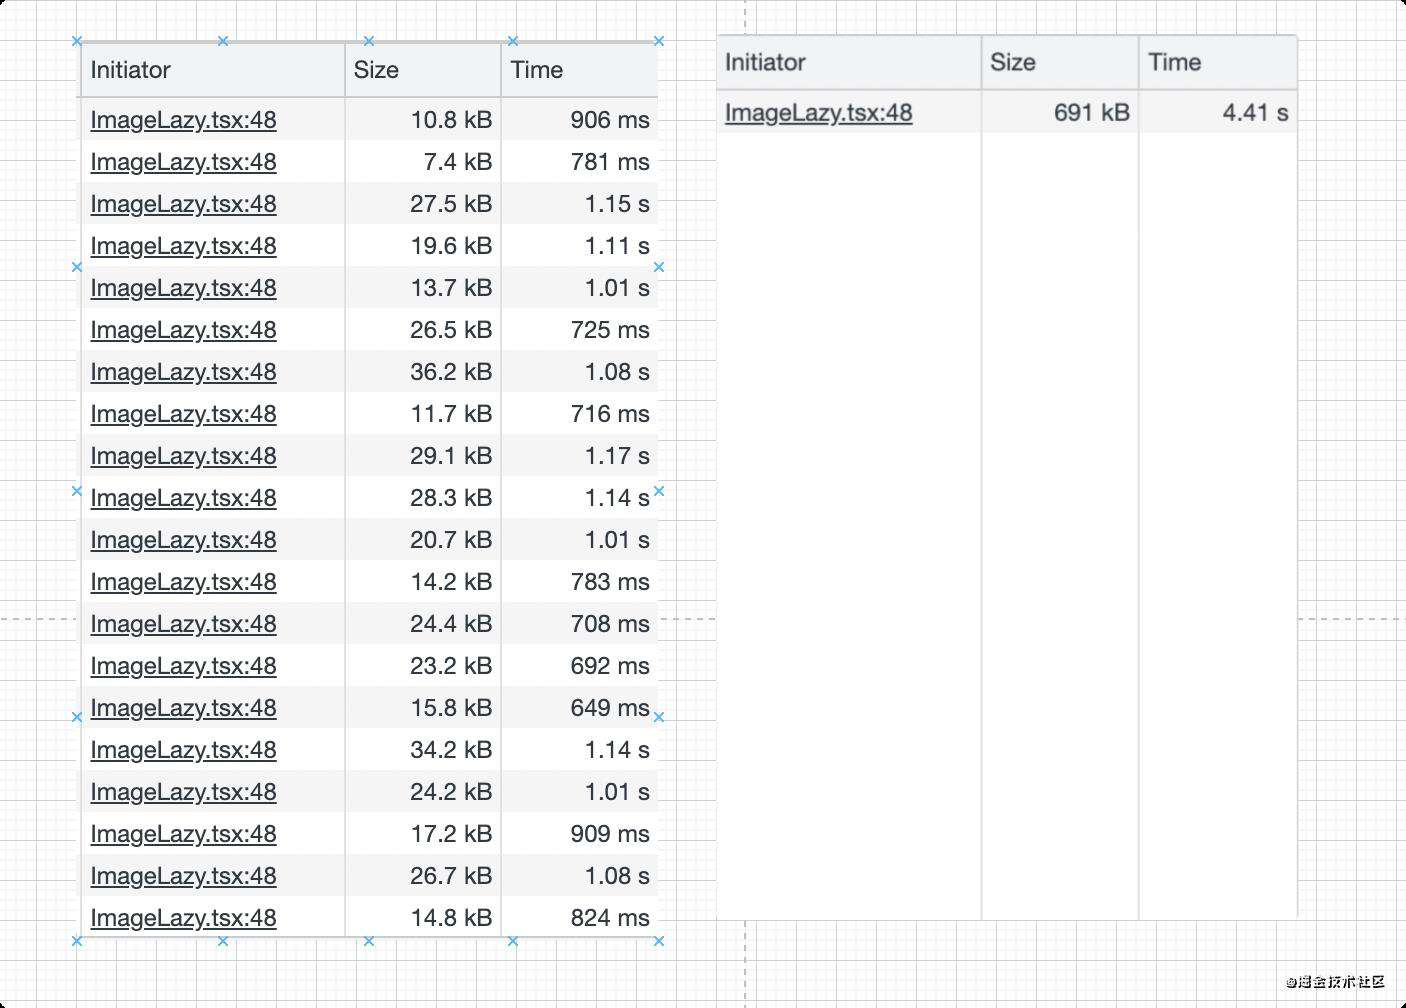The width and height of the screenshot is (1406, 1008).
Task: Select the 19.6 kB size cell
Action: 423,246
